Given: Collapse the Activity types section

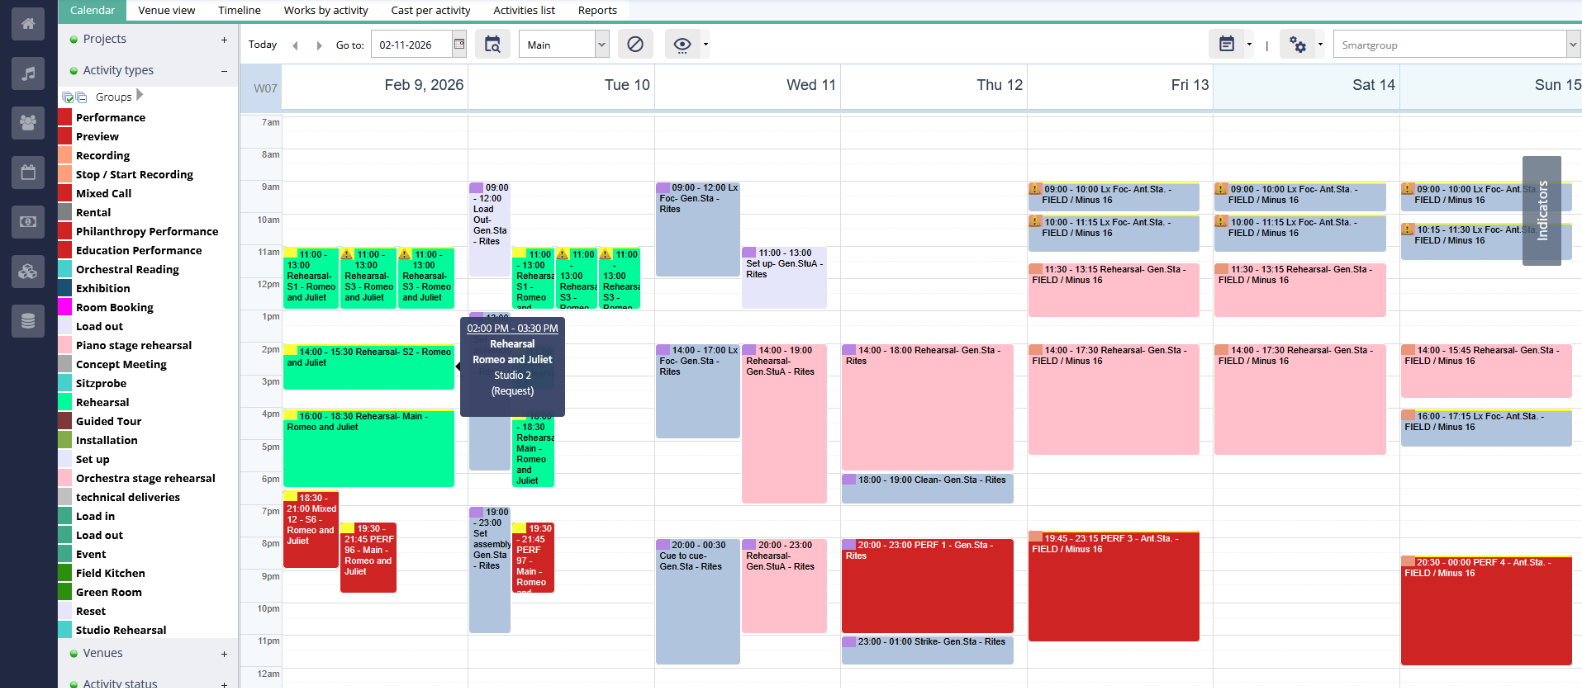Looking at the screenshot, I should point(224,71).
